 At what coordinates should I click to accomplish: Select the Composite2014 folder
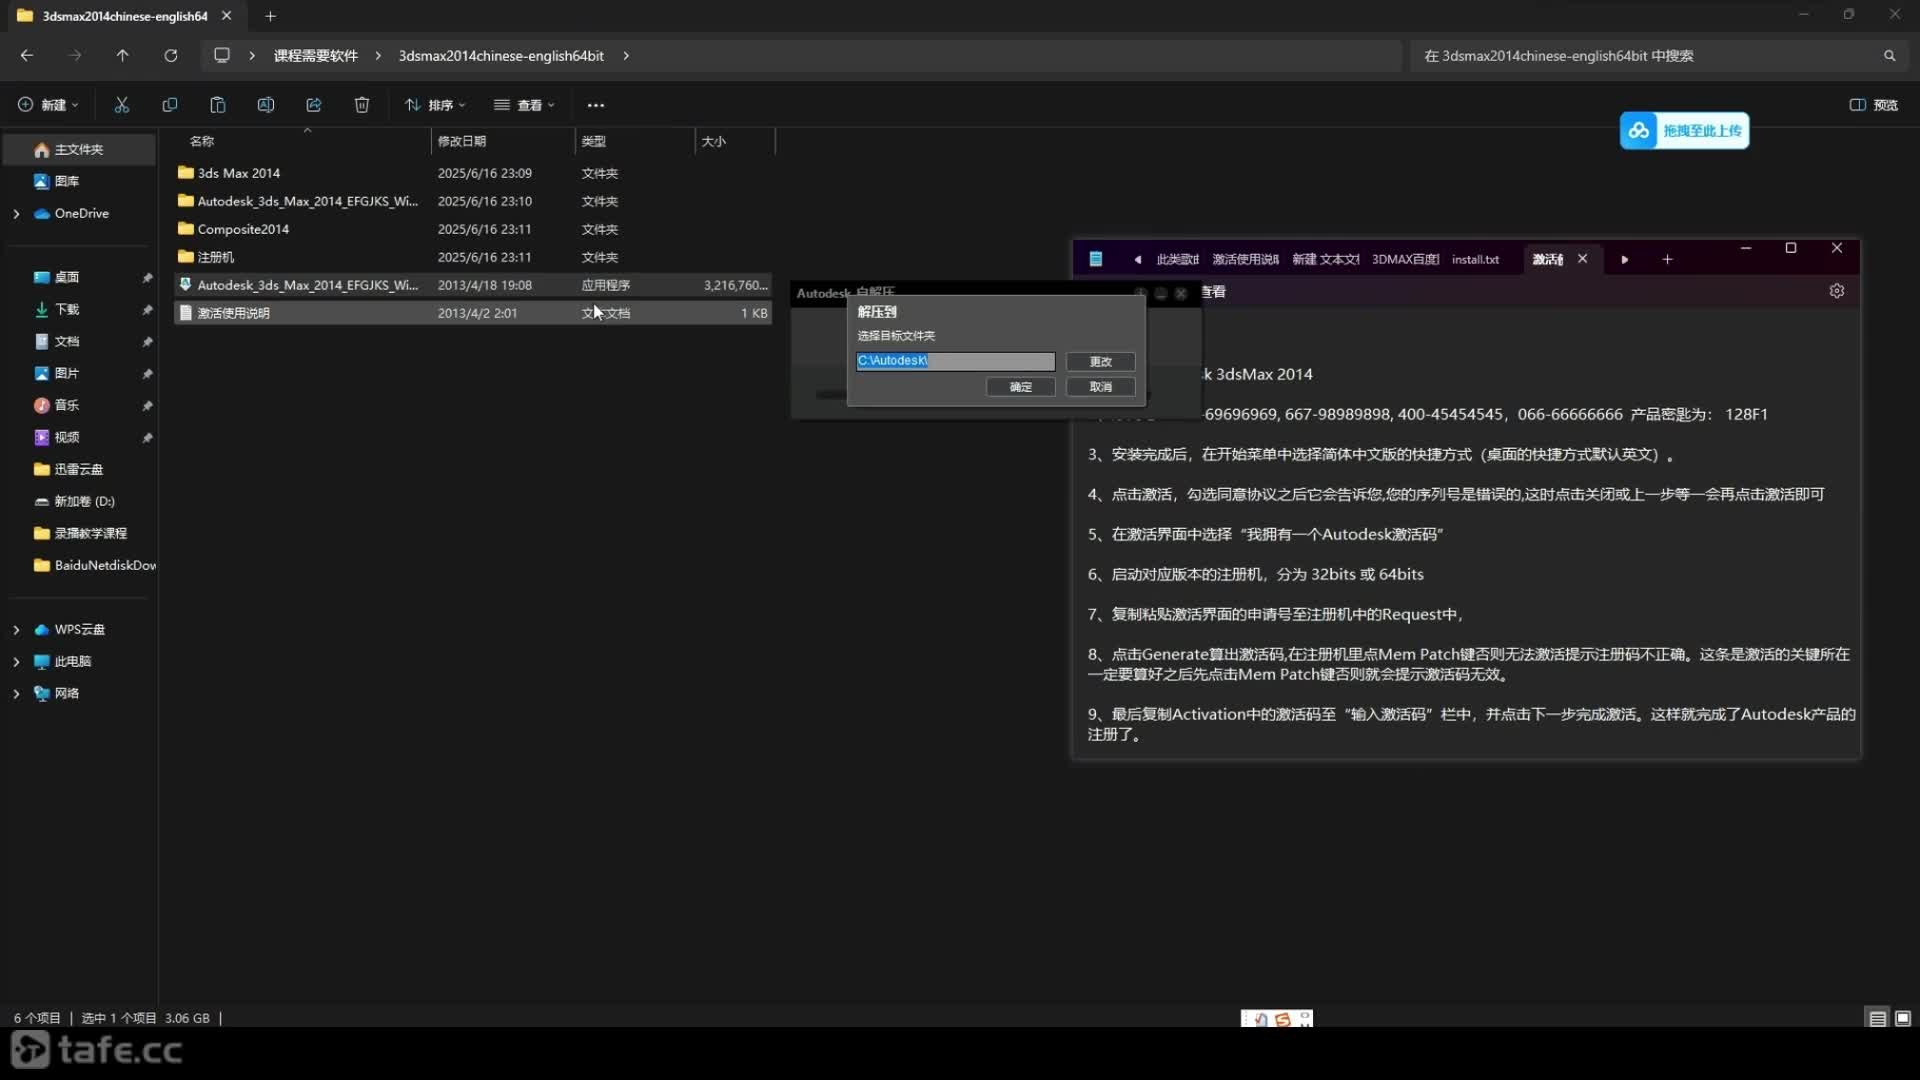click(x=473, y=229)
